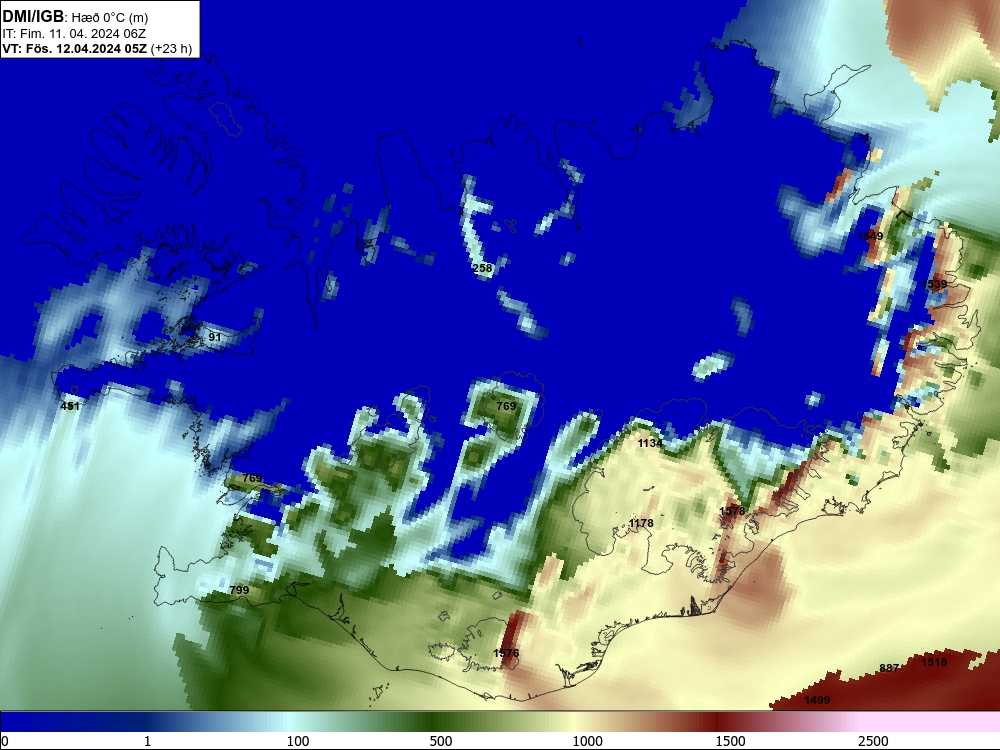
Task: Select the 258 value on the map
Action: (x=483, y=268)
